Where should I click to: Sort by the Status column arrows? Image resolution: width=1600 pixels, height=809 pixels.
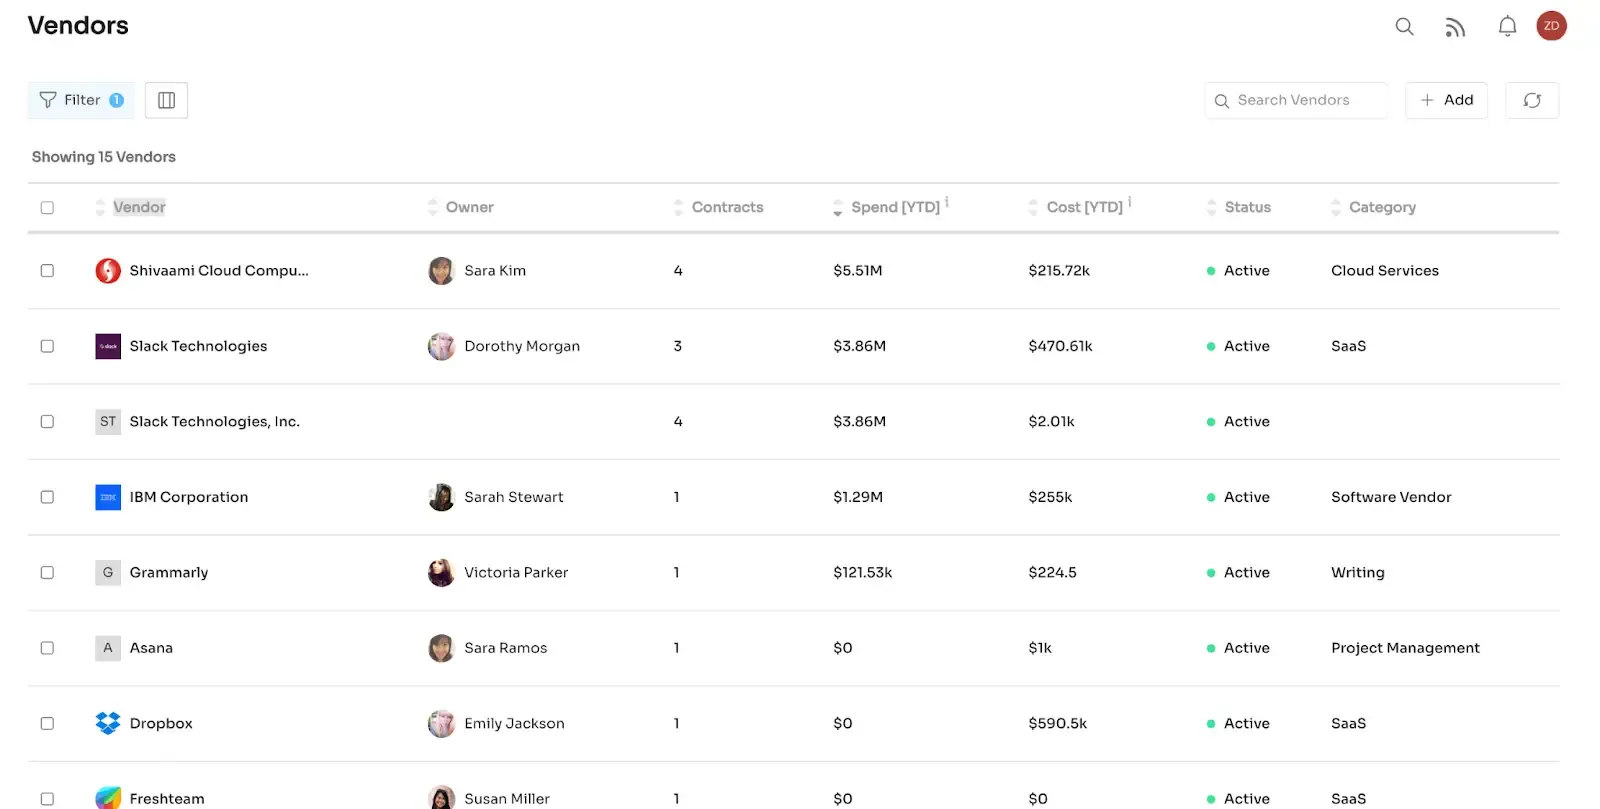pos(1212,207)
